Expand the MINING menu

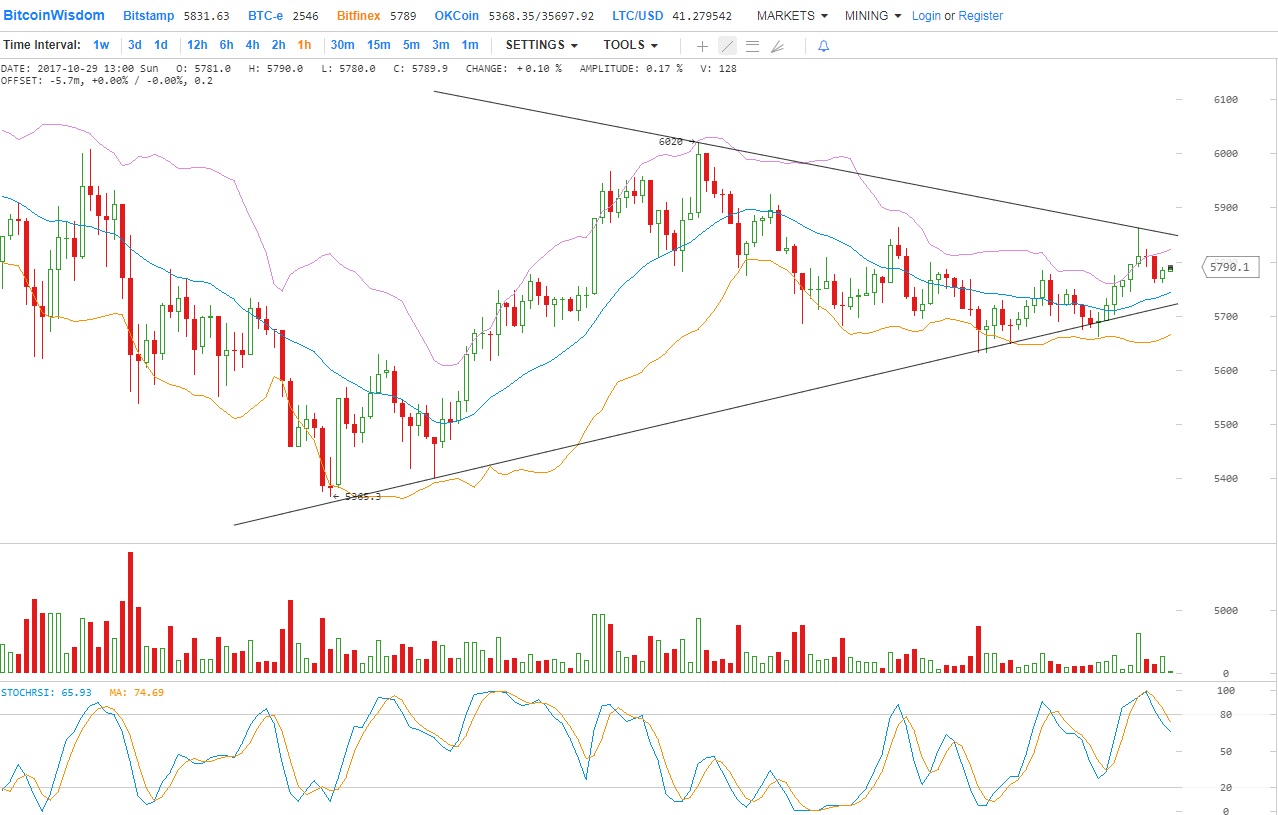click(x=872, y=16)
